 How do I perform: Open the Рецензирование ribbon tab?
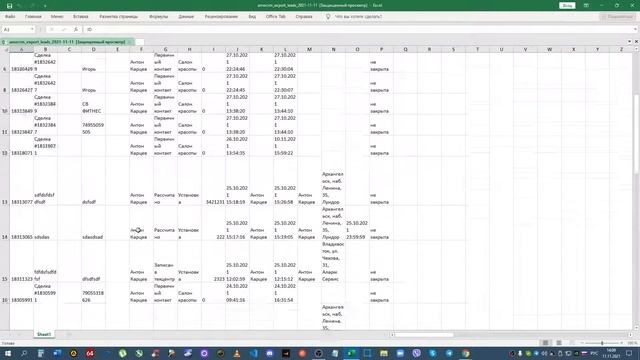221,17
